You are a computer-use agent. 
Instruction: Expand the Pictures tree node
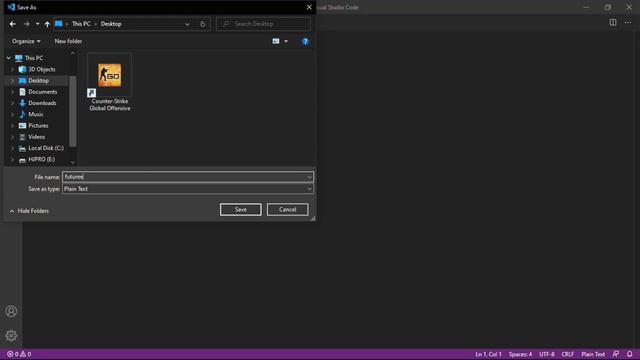(x=12, y=126)
